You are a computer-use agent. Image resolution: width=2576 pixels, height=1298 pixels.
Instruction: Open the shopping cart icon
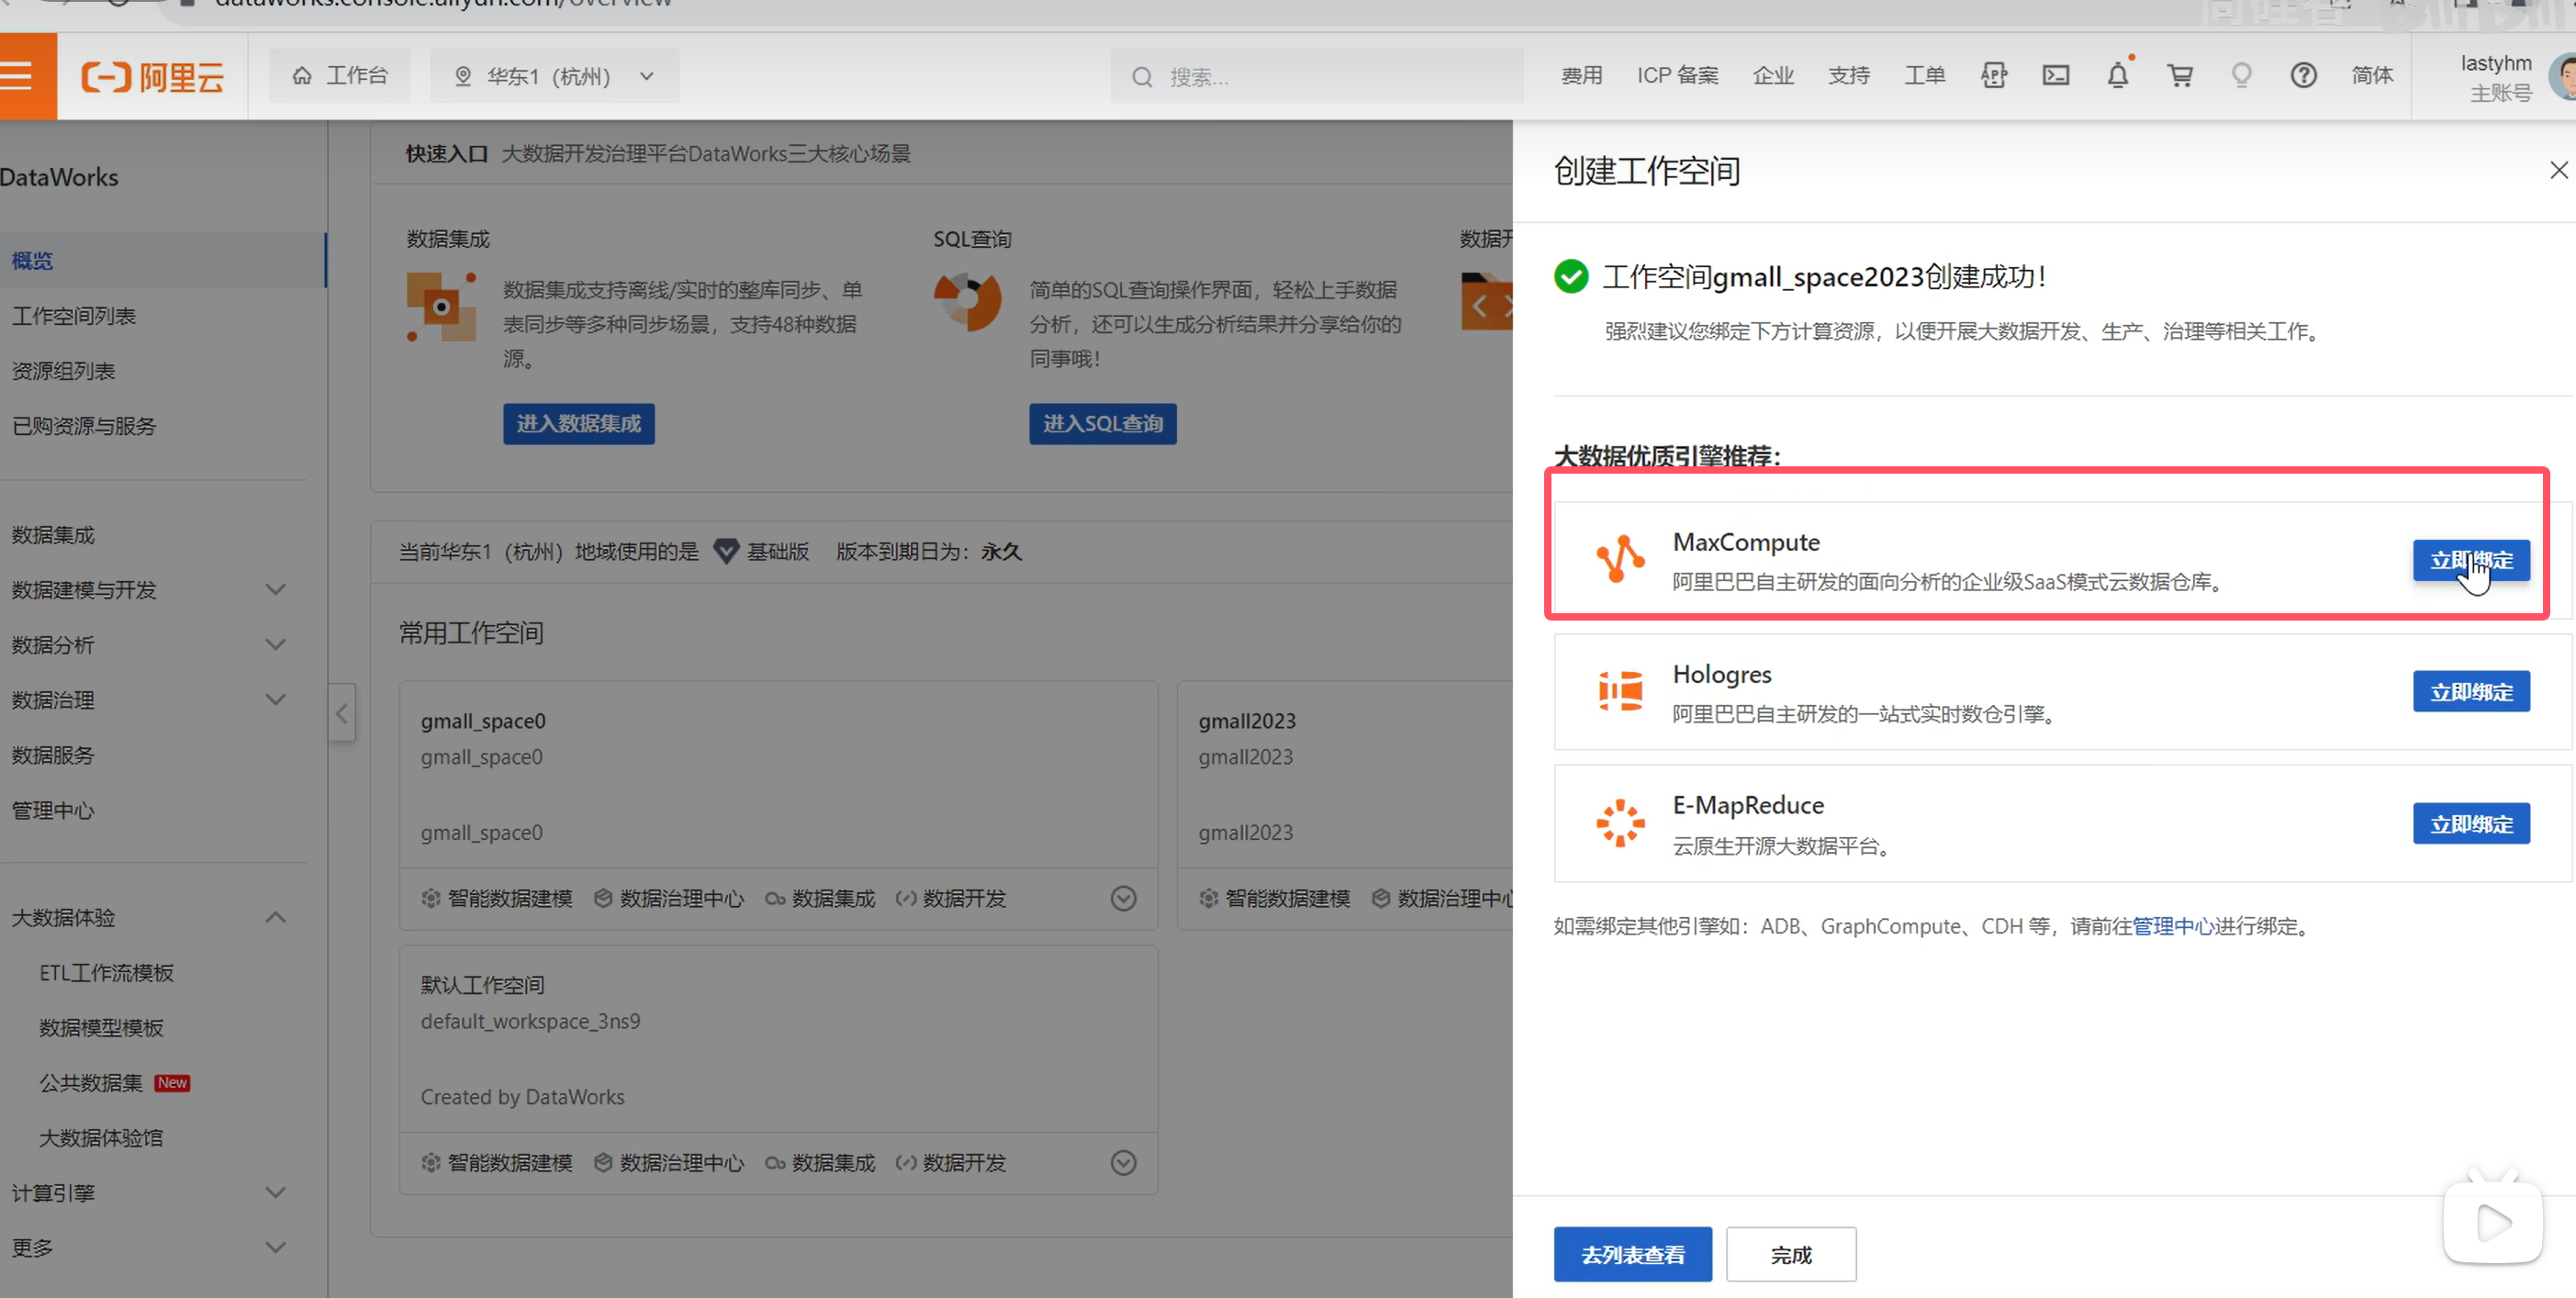(x=2180, y=76)
